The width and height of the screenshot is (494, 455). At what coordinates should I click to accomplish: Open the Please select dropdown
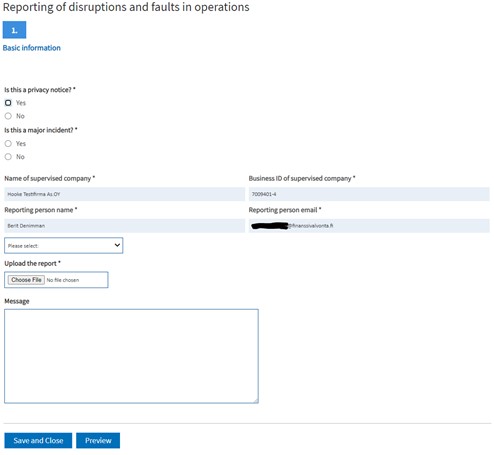[x=64, y=245]
